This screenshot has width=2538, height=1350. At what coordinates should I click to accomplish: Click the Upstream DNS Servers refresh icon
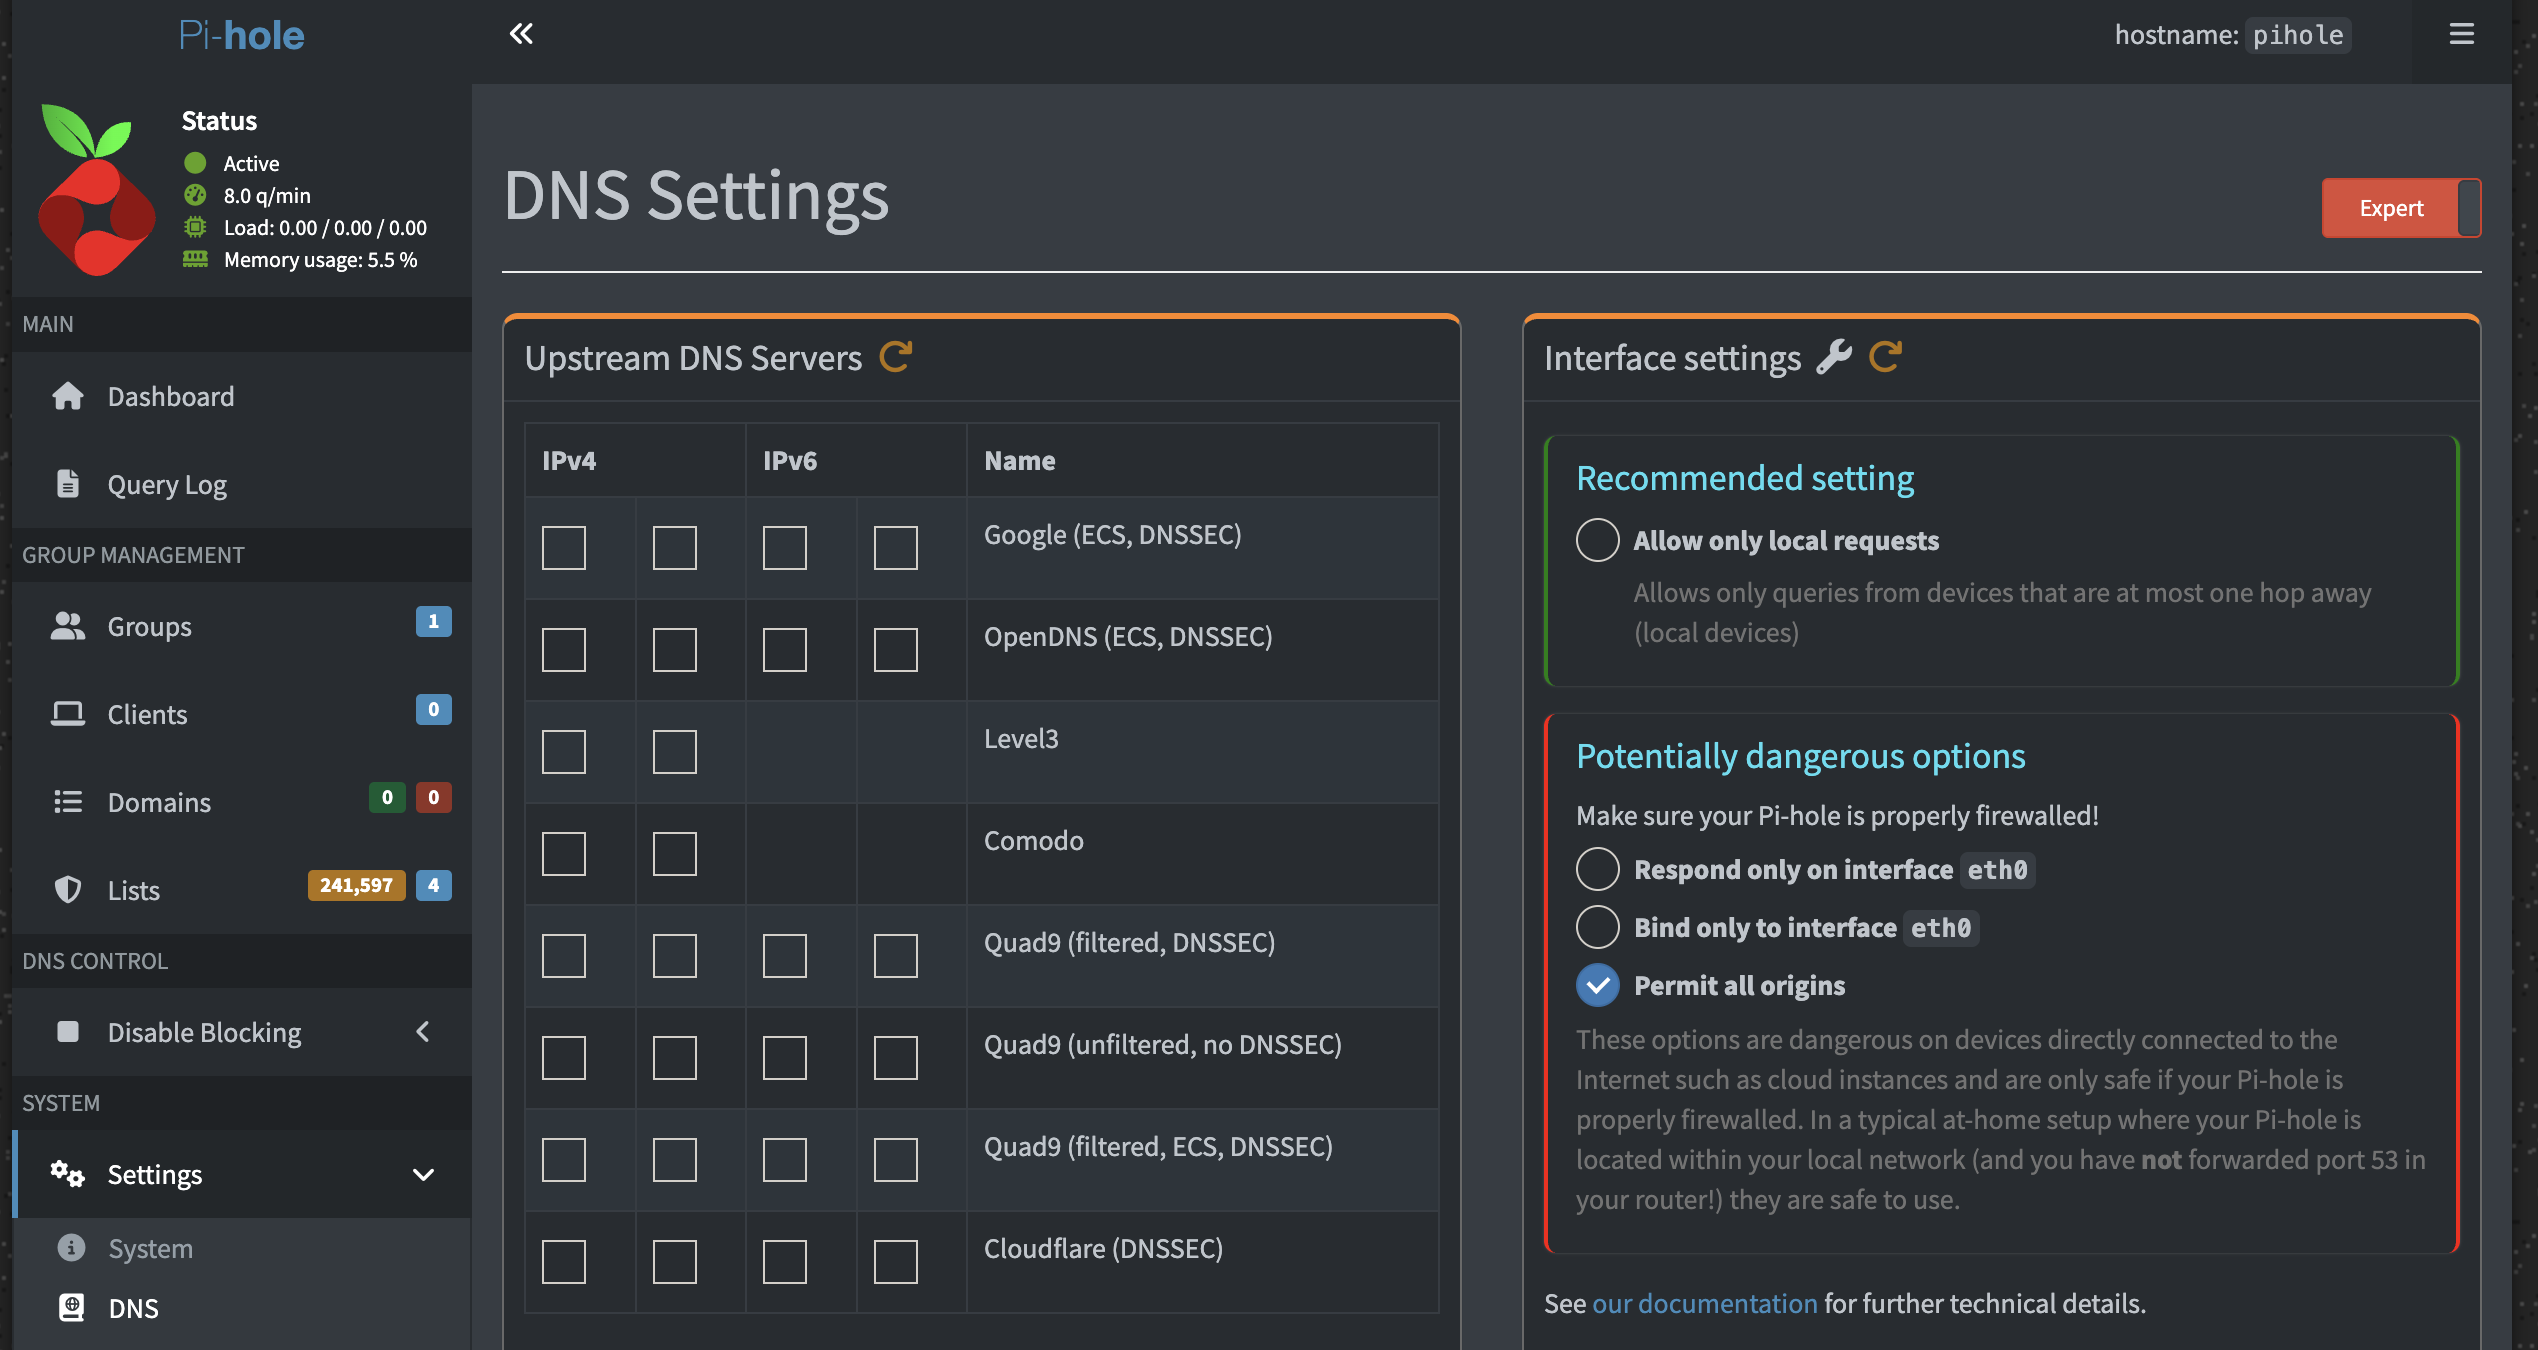tap(895, 357)
